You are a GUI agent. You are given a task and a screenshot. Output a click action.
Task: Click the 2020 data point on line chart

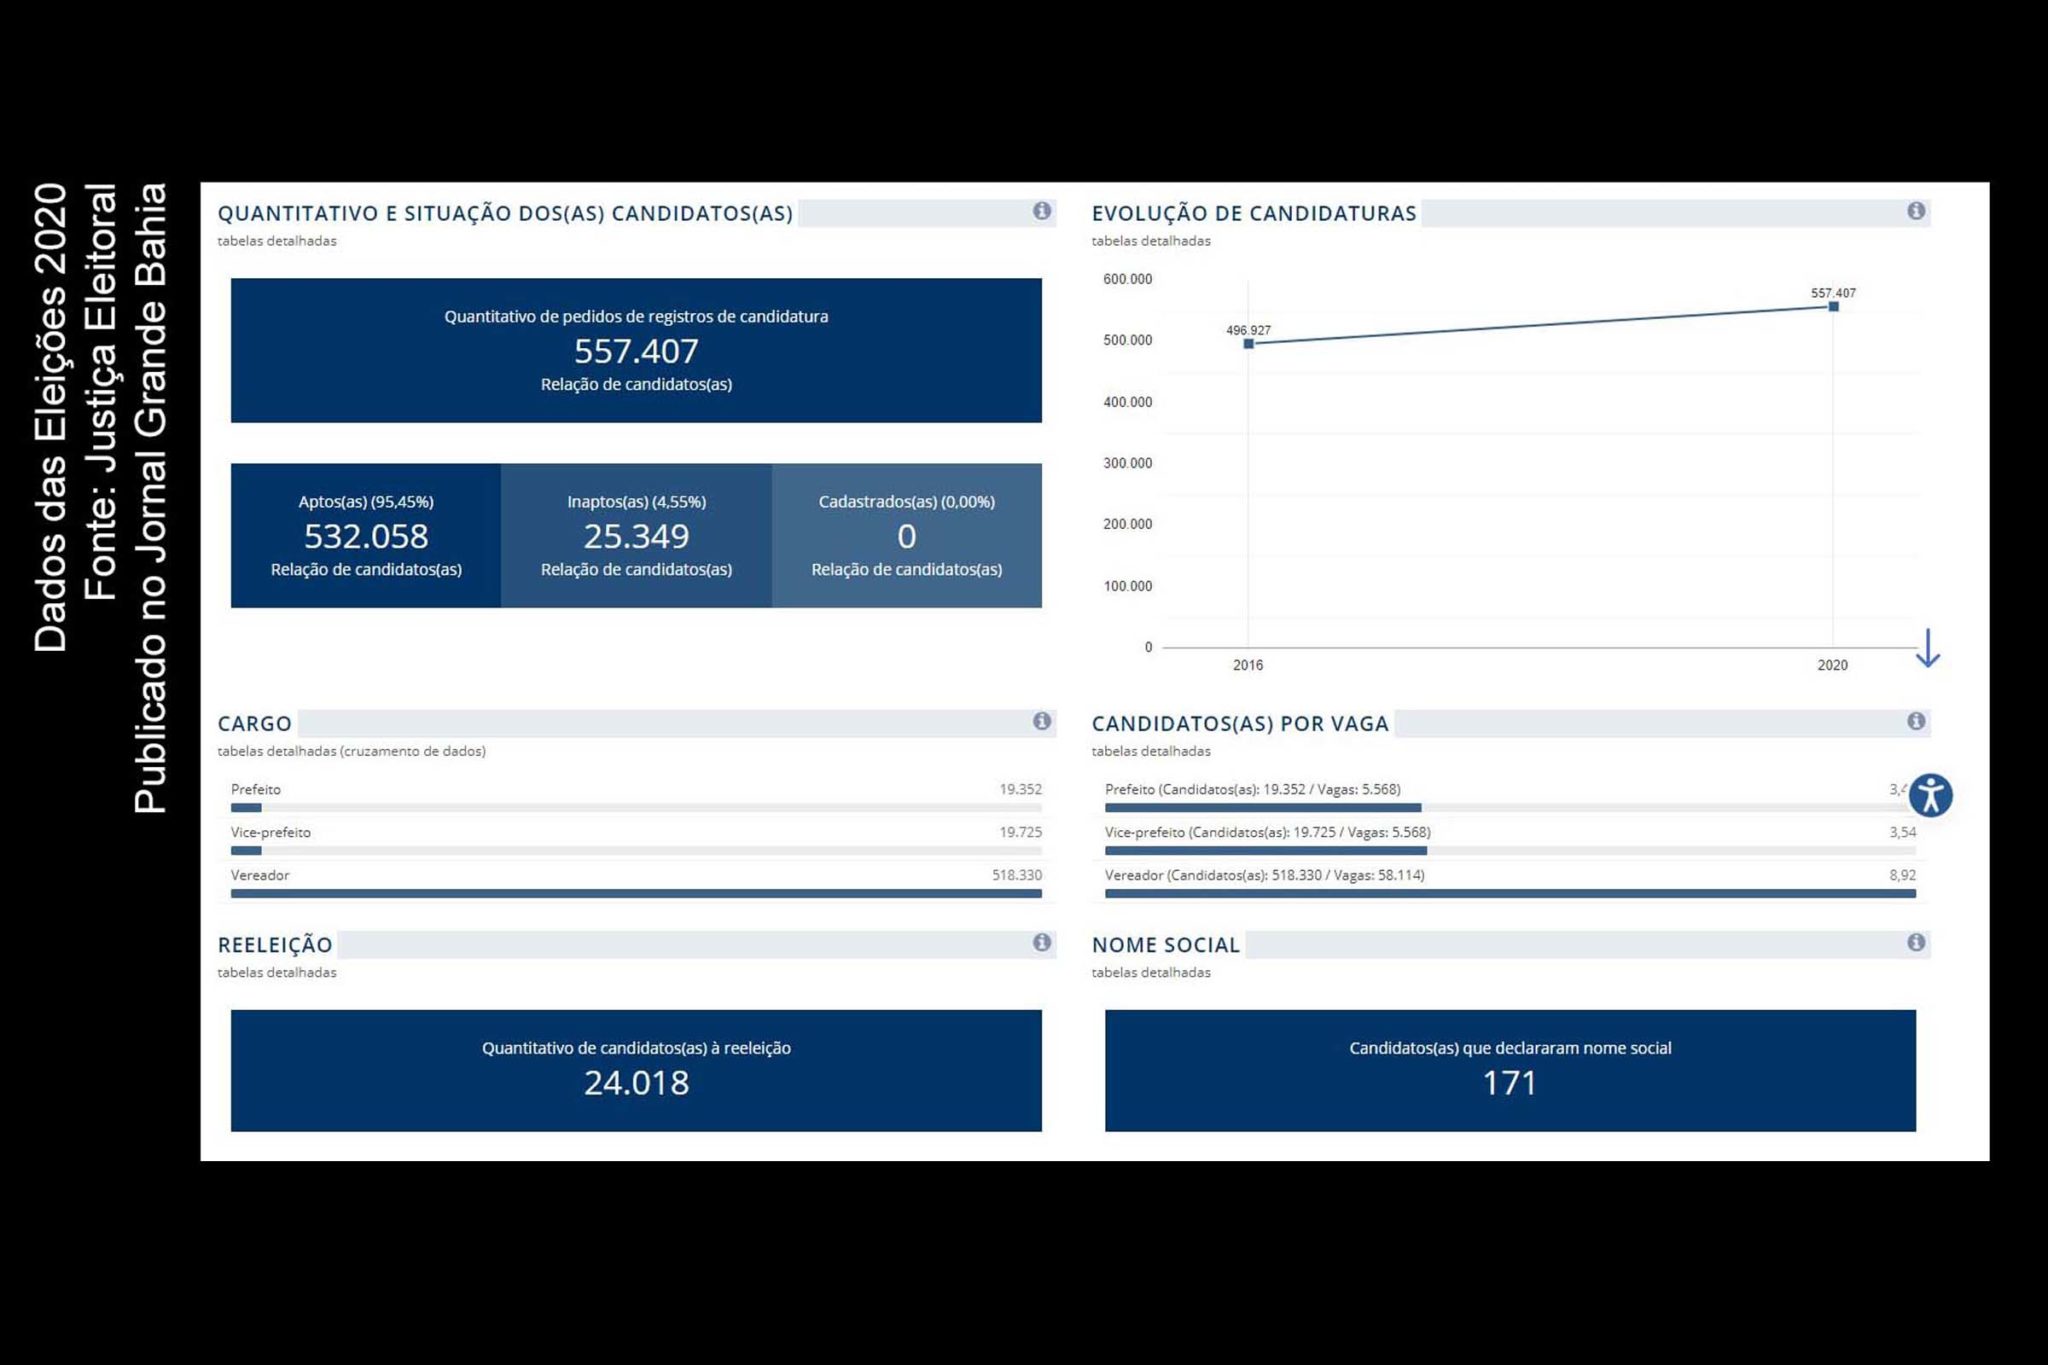click(x=1832, y=307)
